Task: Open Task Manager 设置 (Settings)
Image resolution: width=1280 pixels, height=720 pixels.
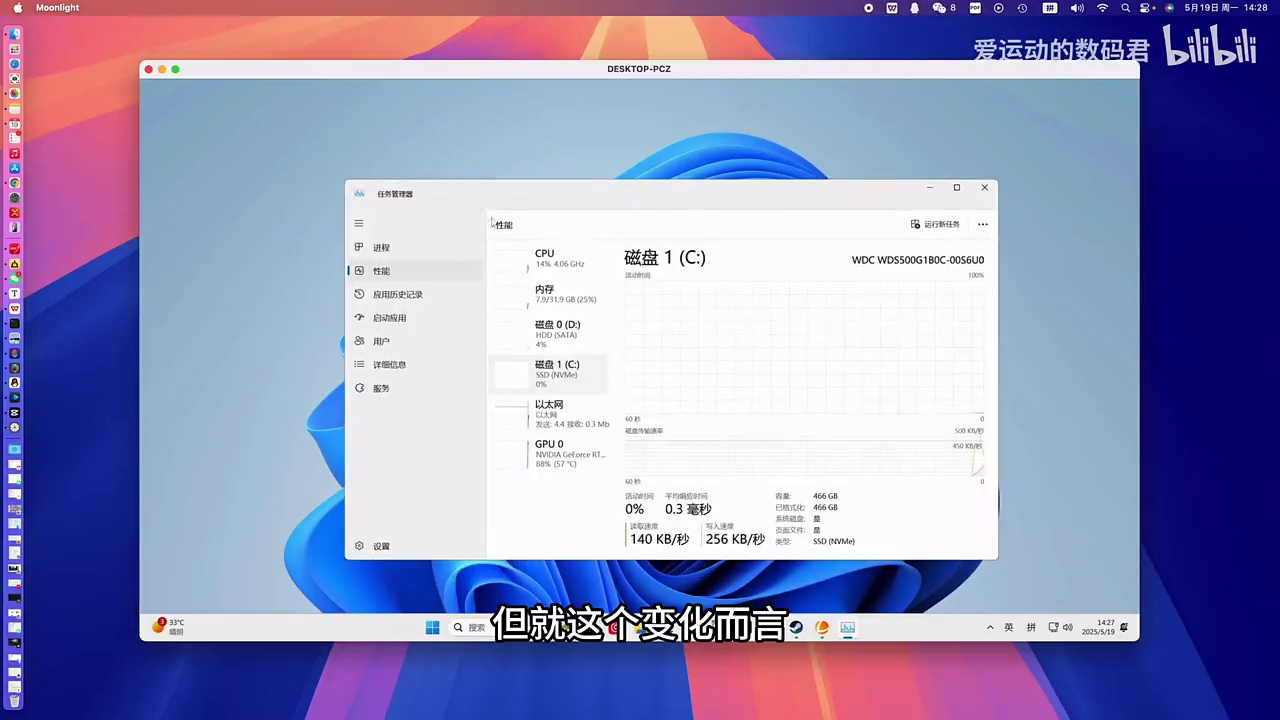Action: point(415,546)
